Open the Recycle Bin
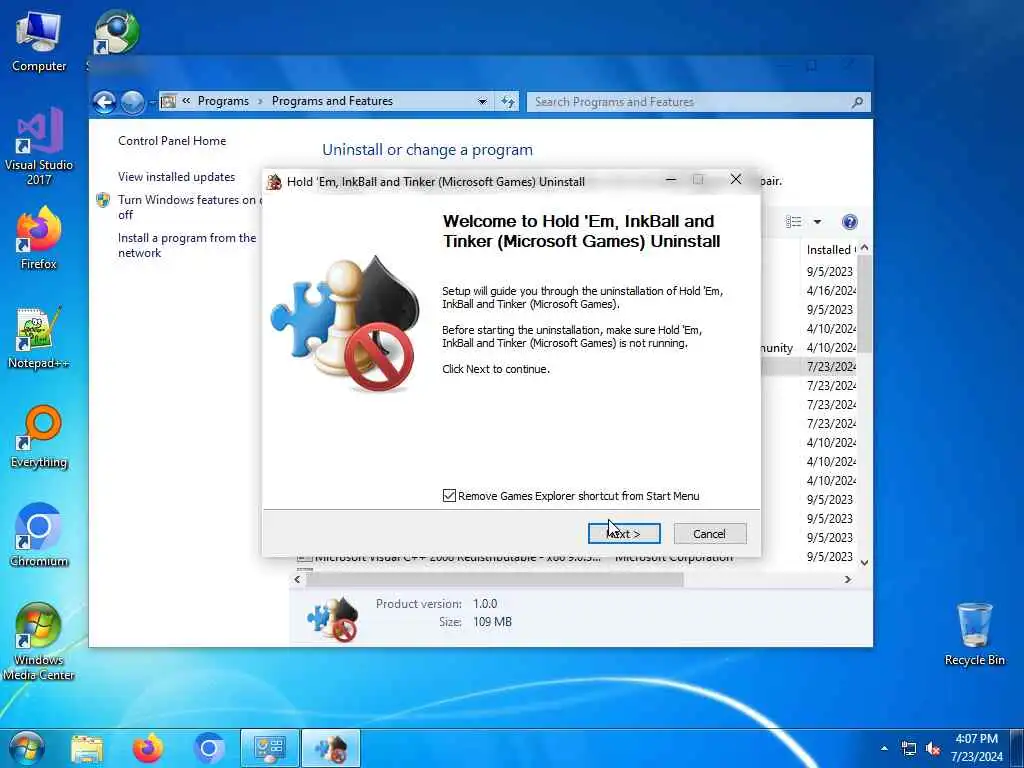This screenshot has width=1024, height=768. pos(974,635)
